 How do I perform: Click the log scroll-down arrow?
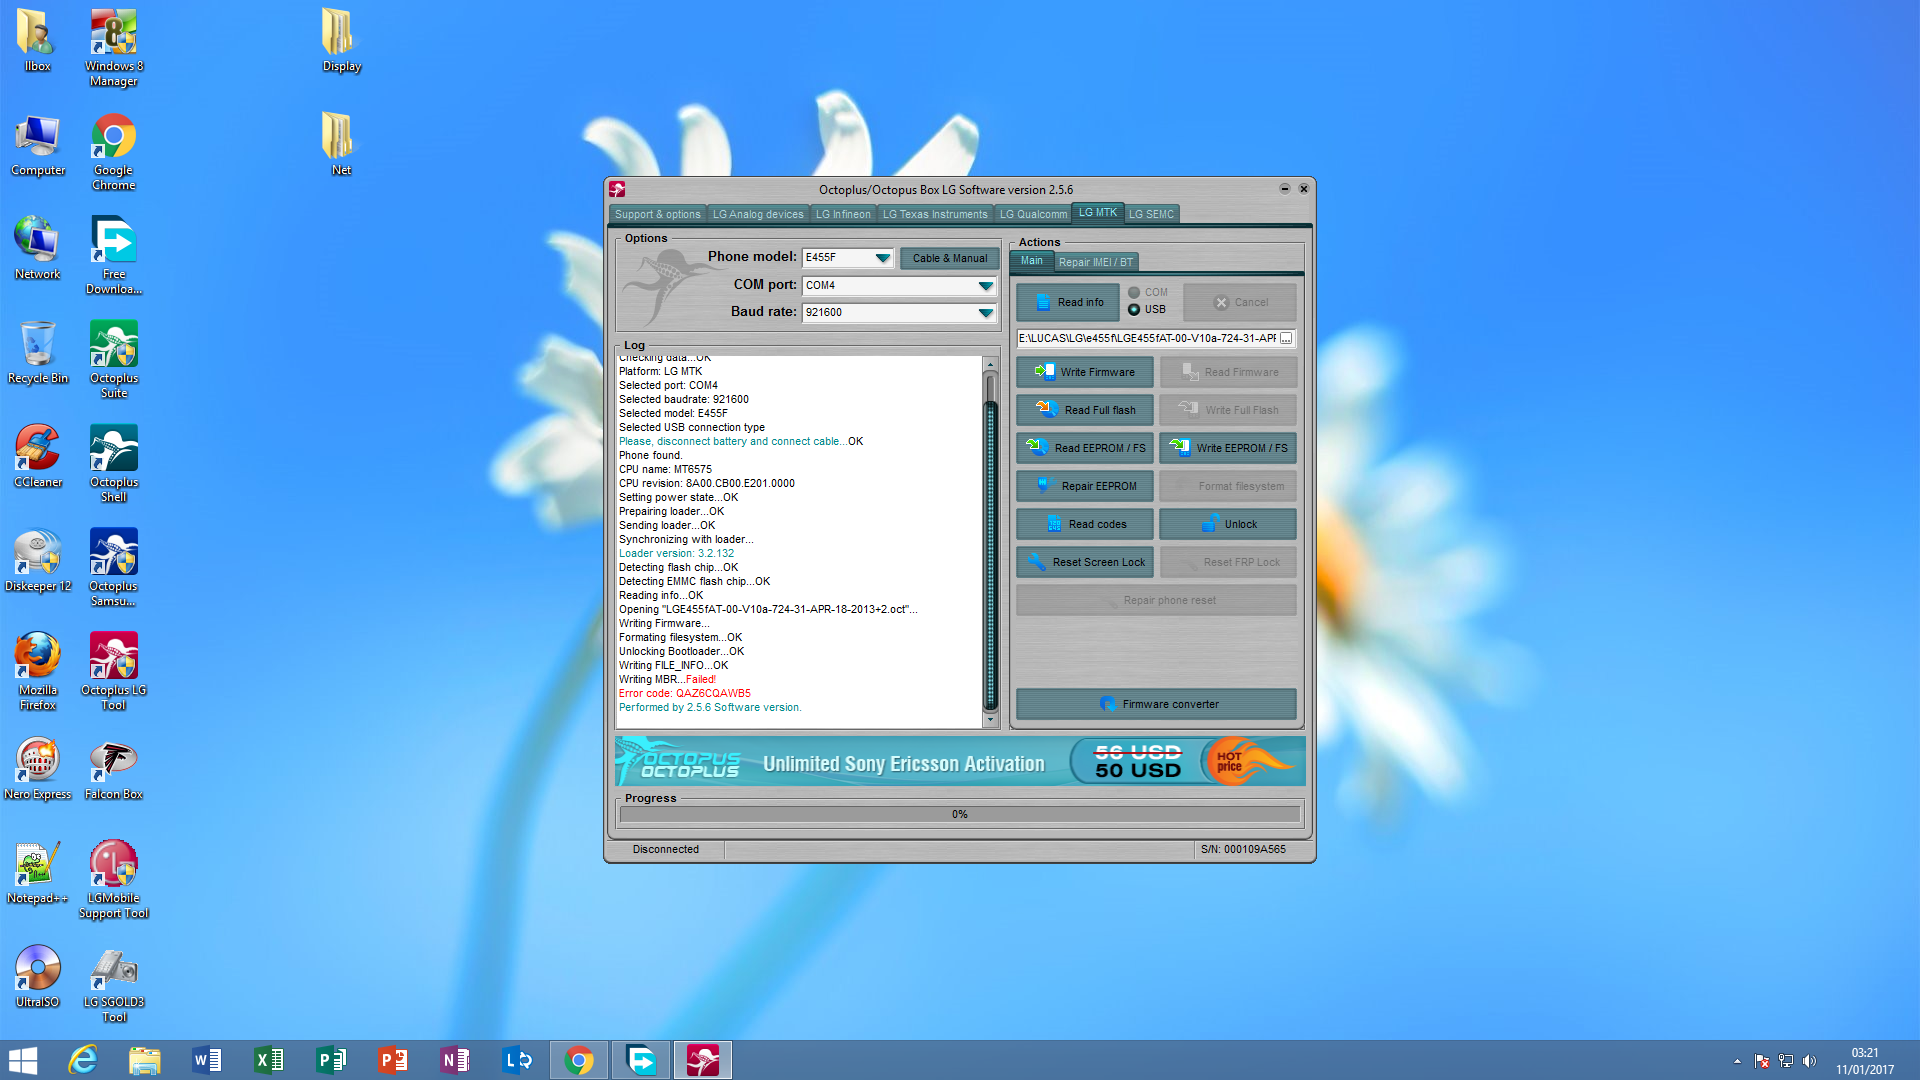tap(990, 720)
